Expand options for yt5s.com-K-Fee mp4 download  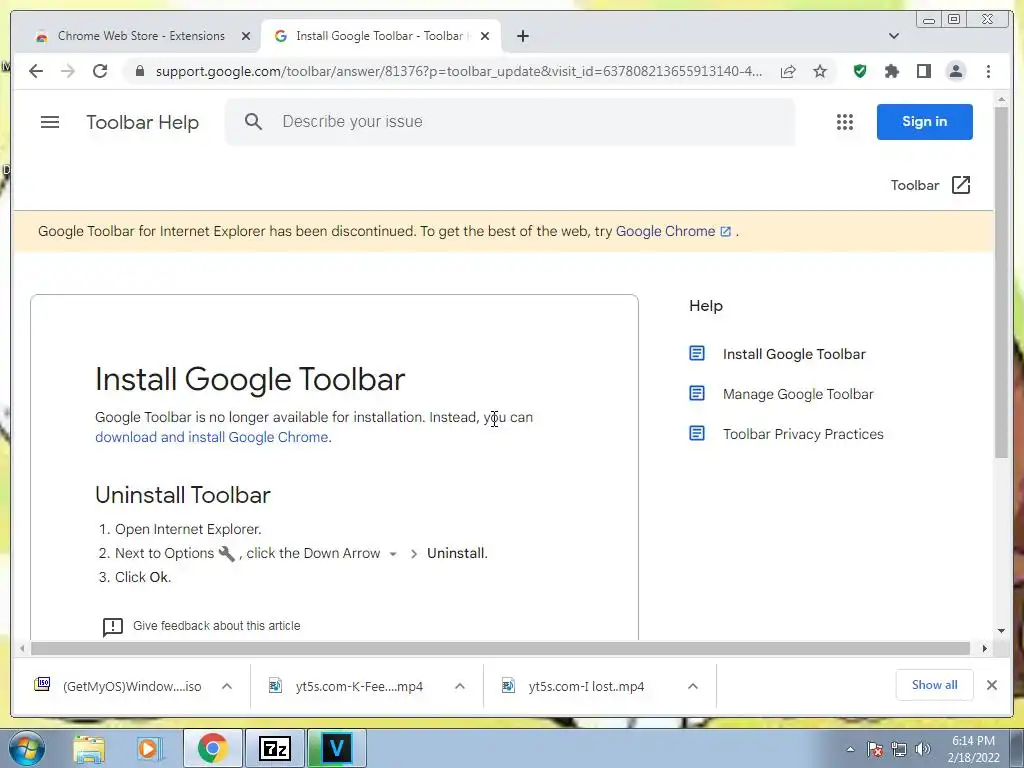pyautogui.click(x=460, y=686)
